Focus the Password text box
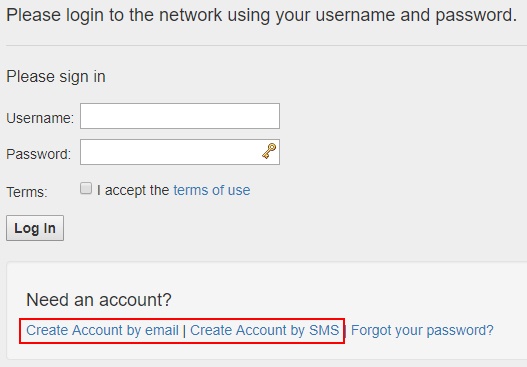This screenshot has height=367, width=527. click(180, 152)
